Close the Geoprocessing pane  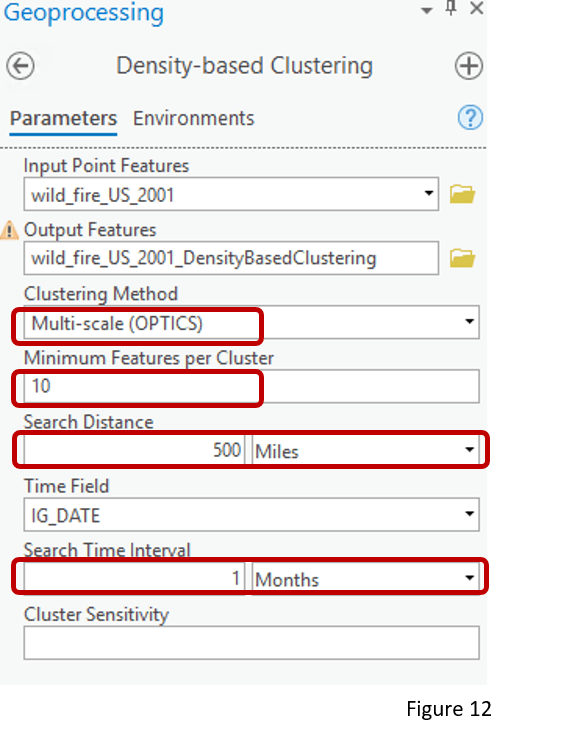[x=477, y=8]
